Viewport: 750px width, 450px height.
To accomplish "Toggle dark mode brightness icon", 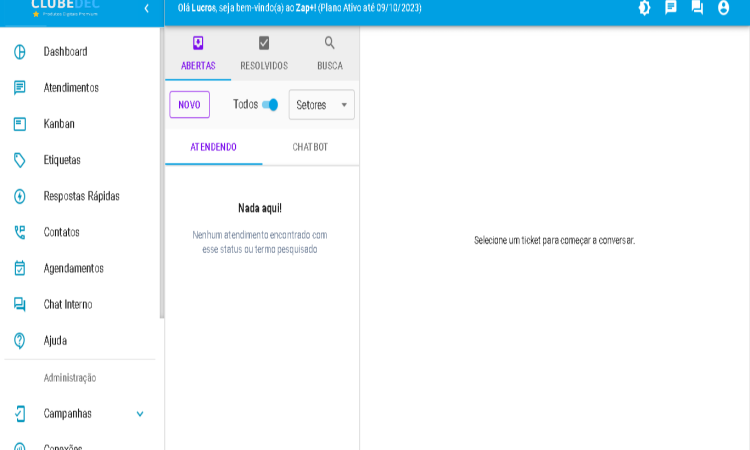I will (x=644, y=8).
